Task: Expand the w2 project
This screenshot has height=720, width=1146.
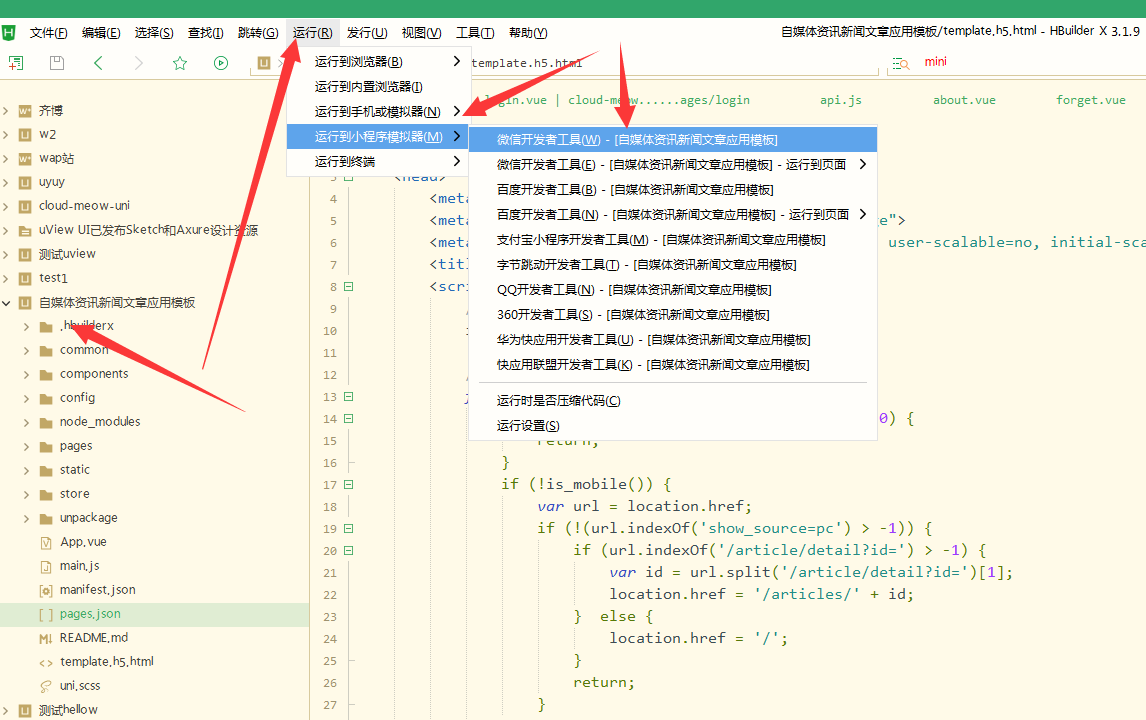Action: point(6,134)
